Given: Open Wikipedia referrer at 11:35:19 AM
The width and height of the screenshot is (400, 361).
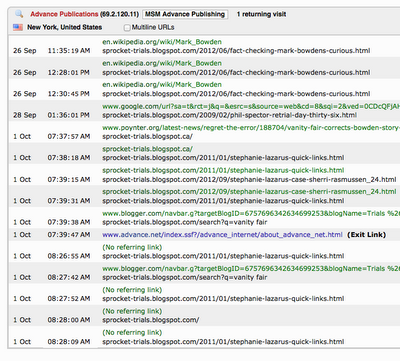Looking at the screenshot, I should coord(162,42).
